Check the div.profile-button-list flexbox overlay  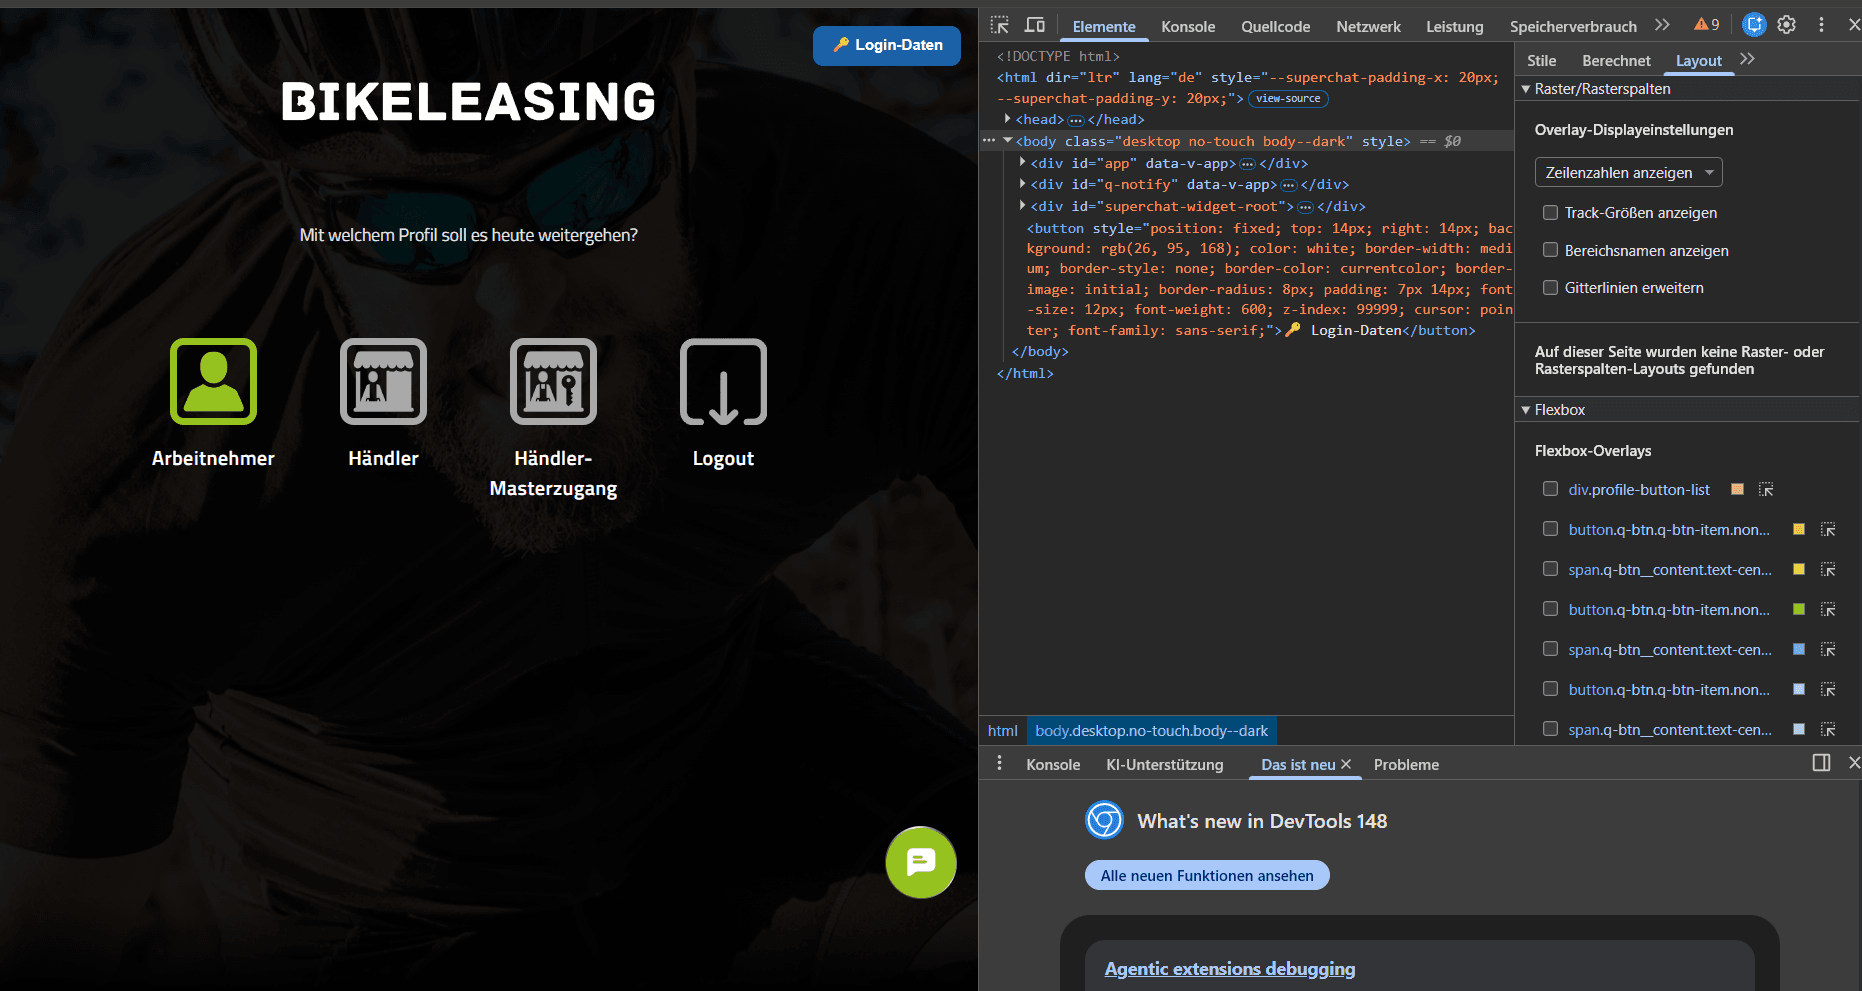click(x=1550, y=489)
